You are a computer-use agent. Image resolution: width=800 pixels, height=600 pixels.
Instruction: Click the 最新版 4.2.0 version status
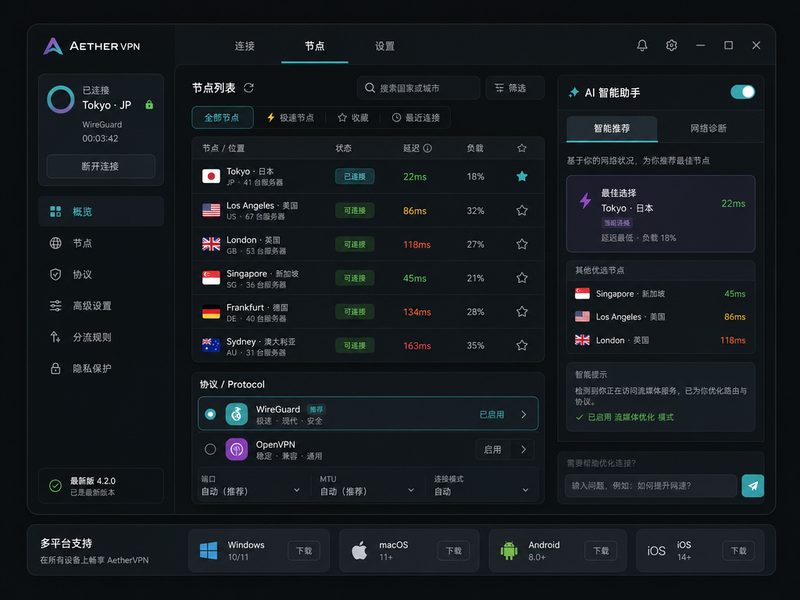[x=101, y=486]
